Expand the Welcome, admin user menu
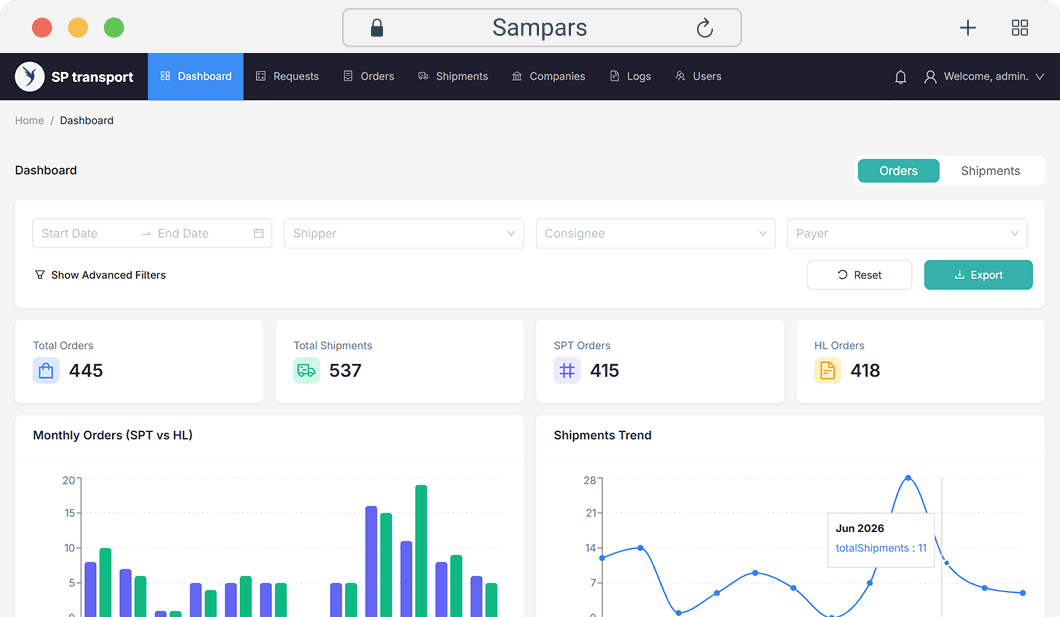Image resolution: width=1060 pixels, height=617 pixels. tap(984, 77)
